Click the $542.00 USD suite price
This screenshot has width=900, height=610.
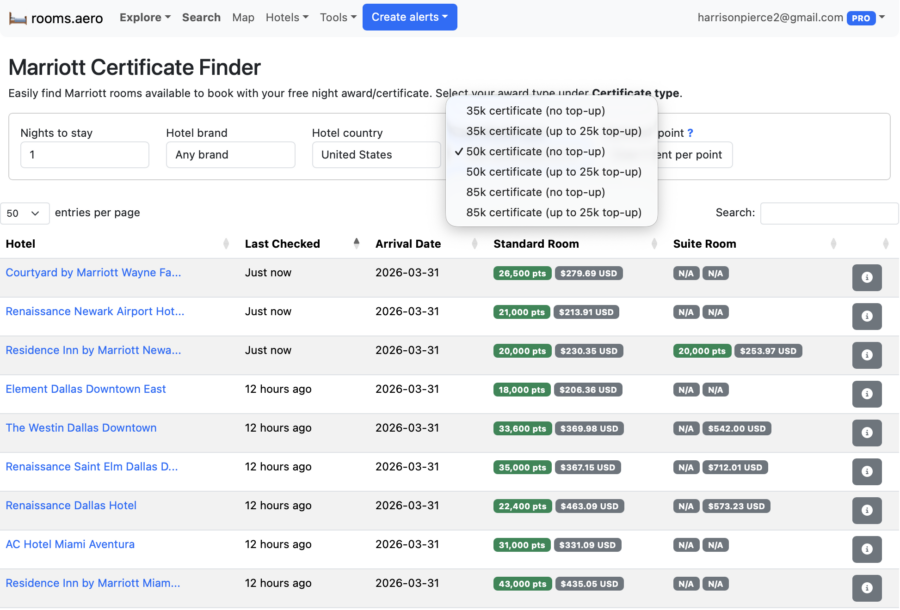pyautogui.click(x=737, y=429)
